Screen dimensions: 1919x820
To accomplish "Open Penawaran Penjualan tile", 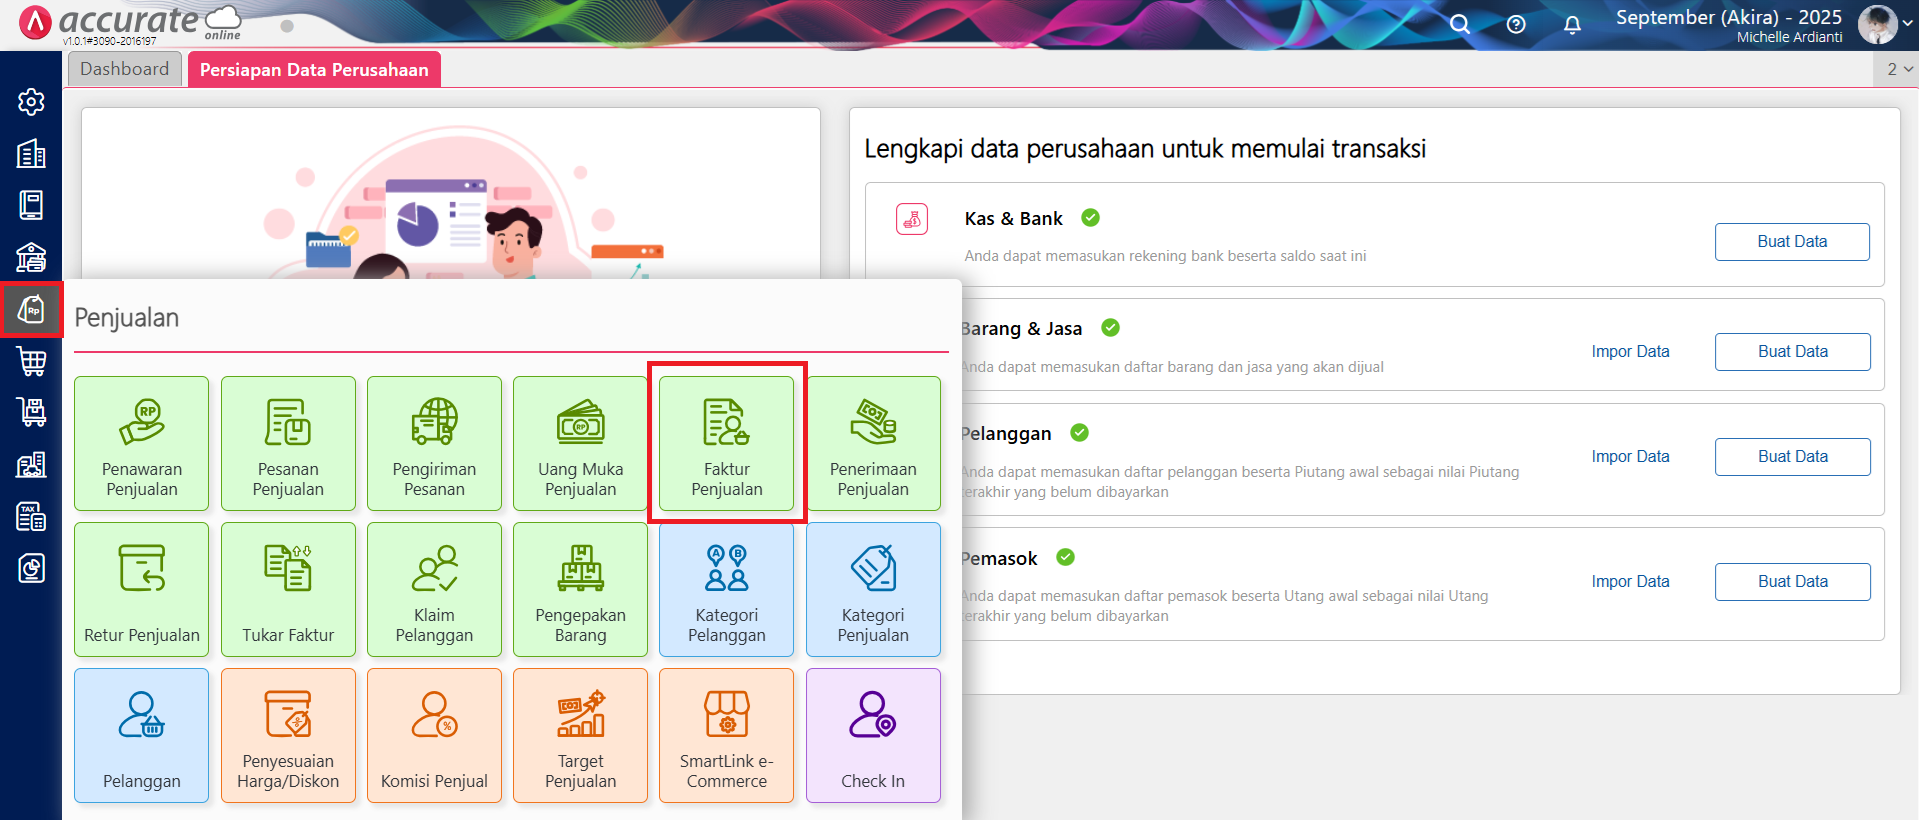I will [141, 443].
